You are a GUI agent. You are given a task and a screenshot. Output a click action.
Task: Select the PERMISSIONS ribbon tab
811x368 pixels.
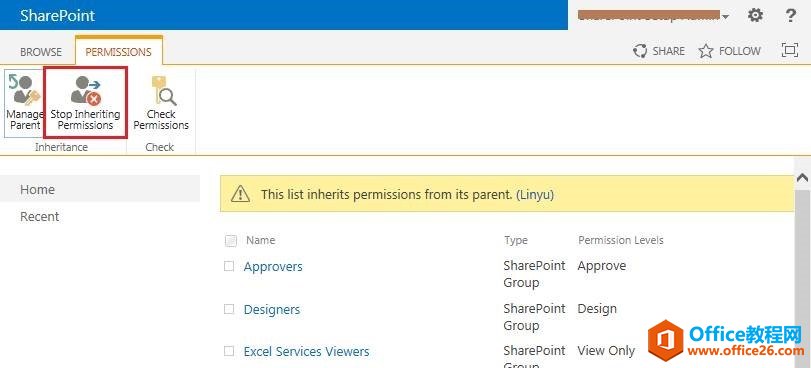[118, 52]
